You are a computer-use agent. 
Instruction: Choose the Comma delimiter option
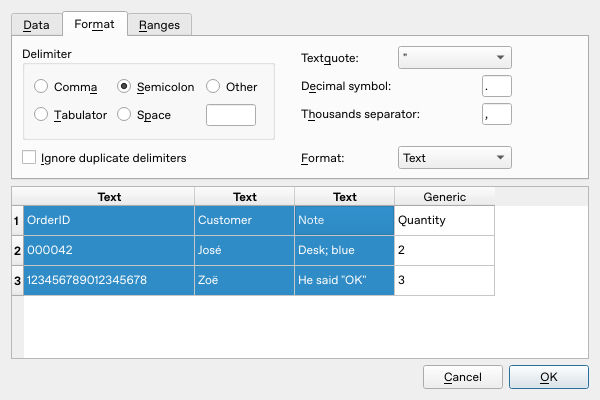click(65, 87)
